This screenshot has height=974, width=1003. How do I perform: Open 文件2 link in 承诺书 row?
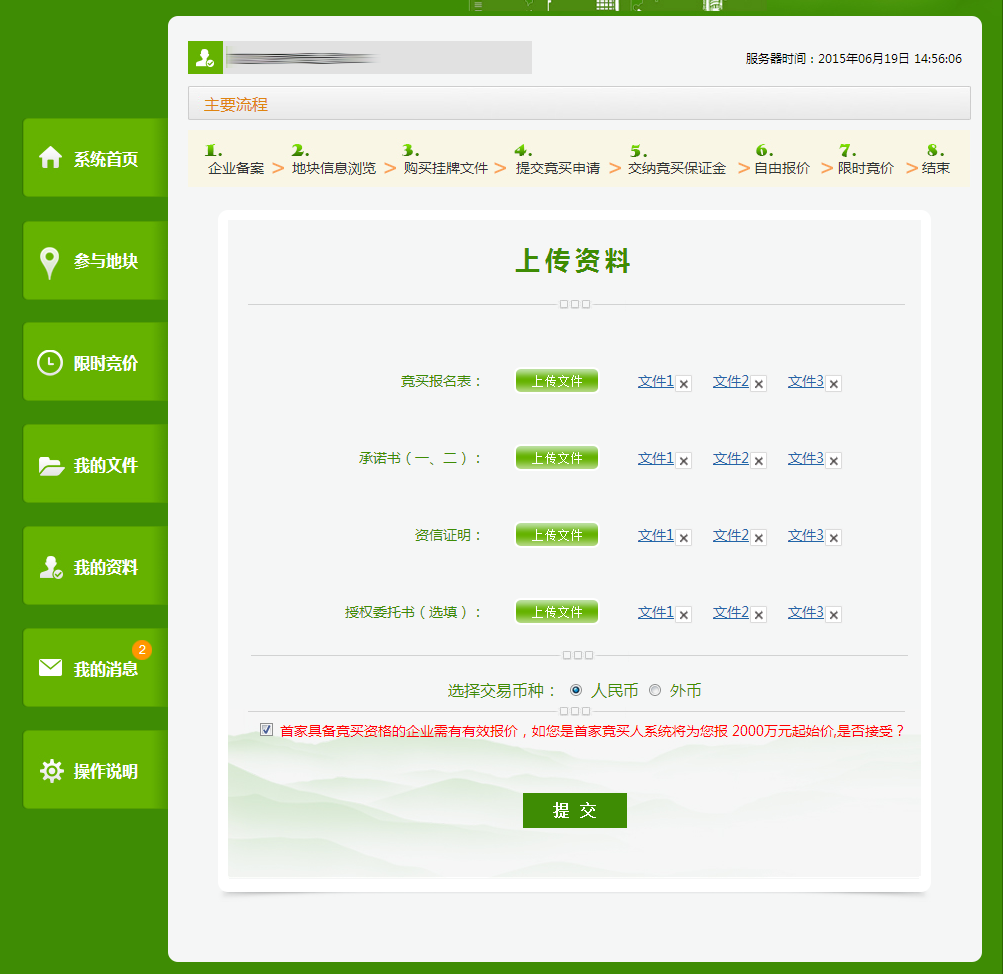(x=730, y=458)
